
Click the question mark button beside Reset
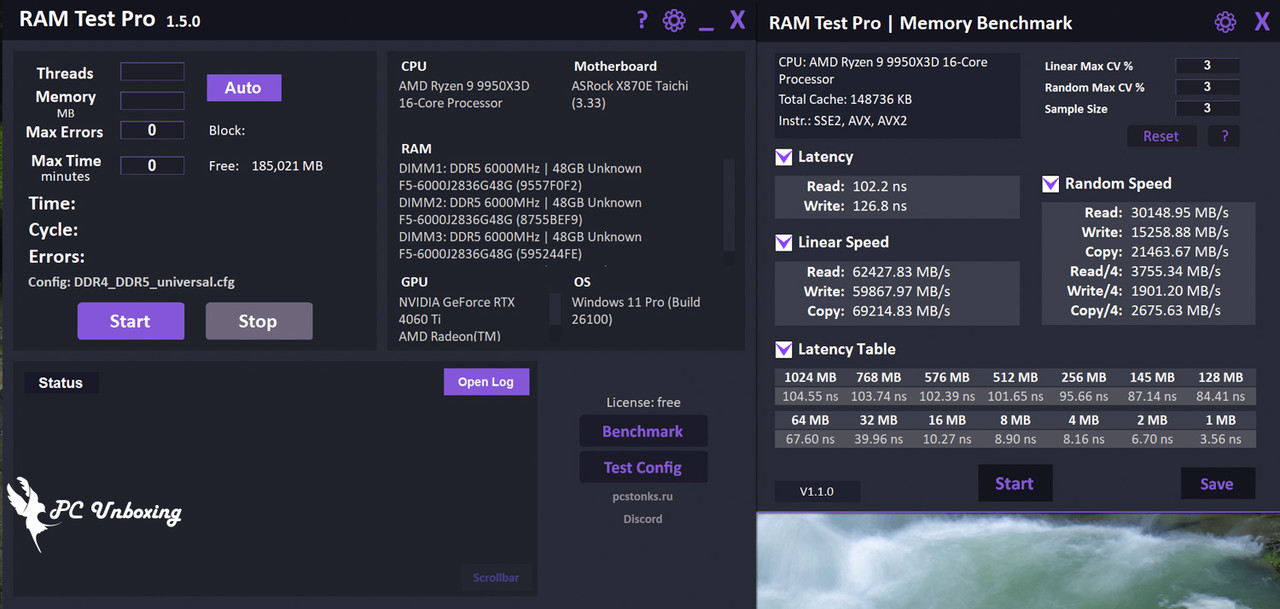[x=1225, y=136]
